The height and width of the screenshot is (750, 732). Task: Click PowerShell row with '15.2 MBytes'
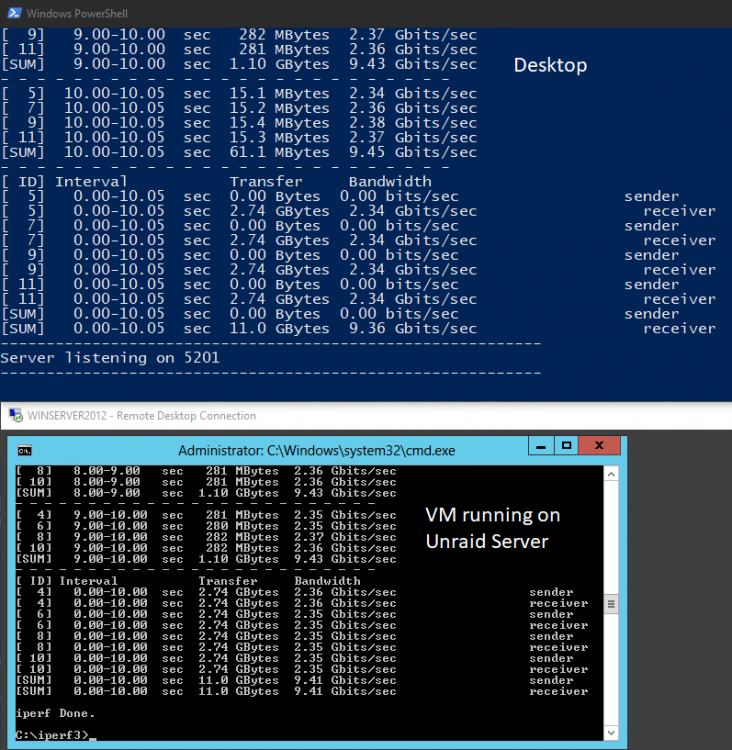(x=239, y=108)
